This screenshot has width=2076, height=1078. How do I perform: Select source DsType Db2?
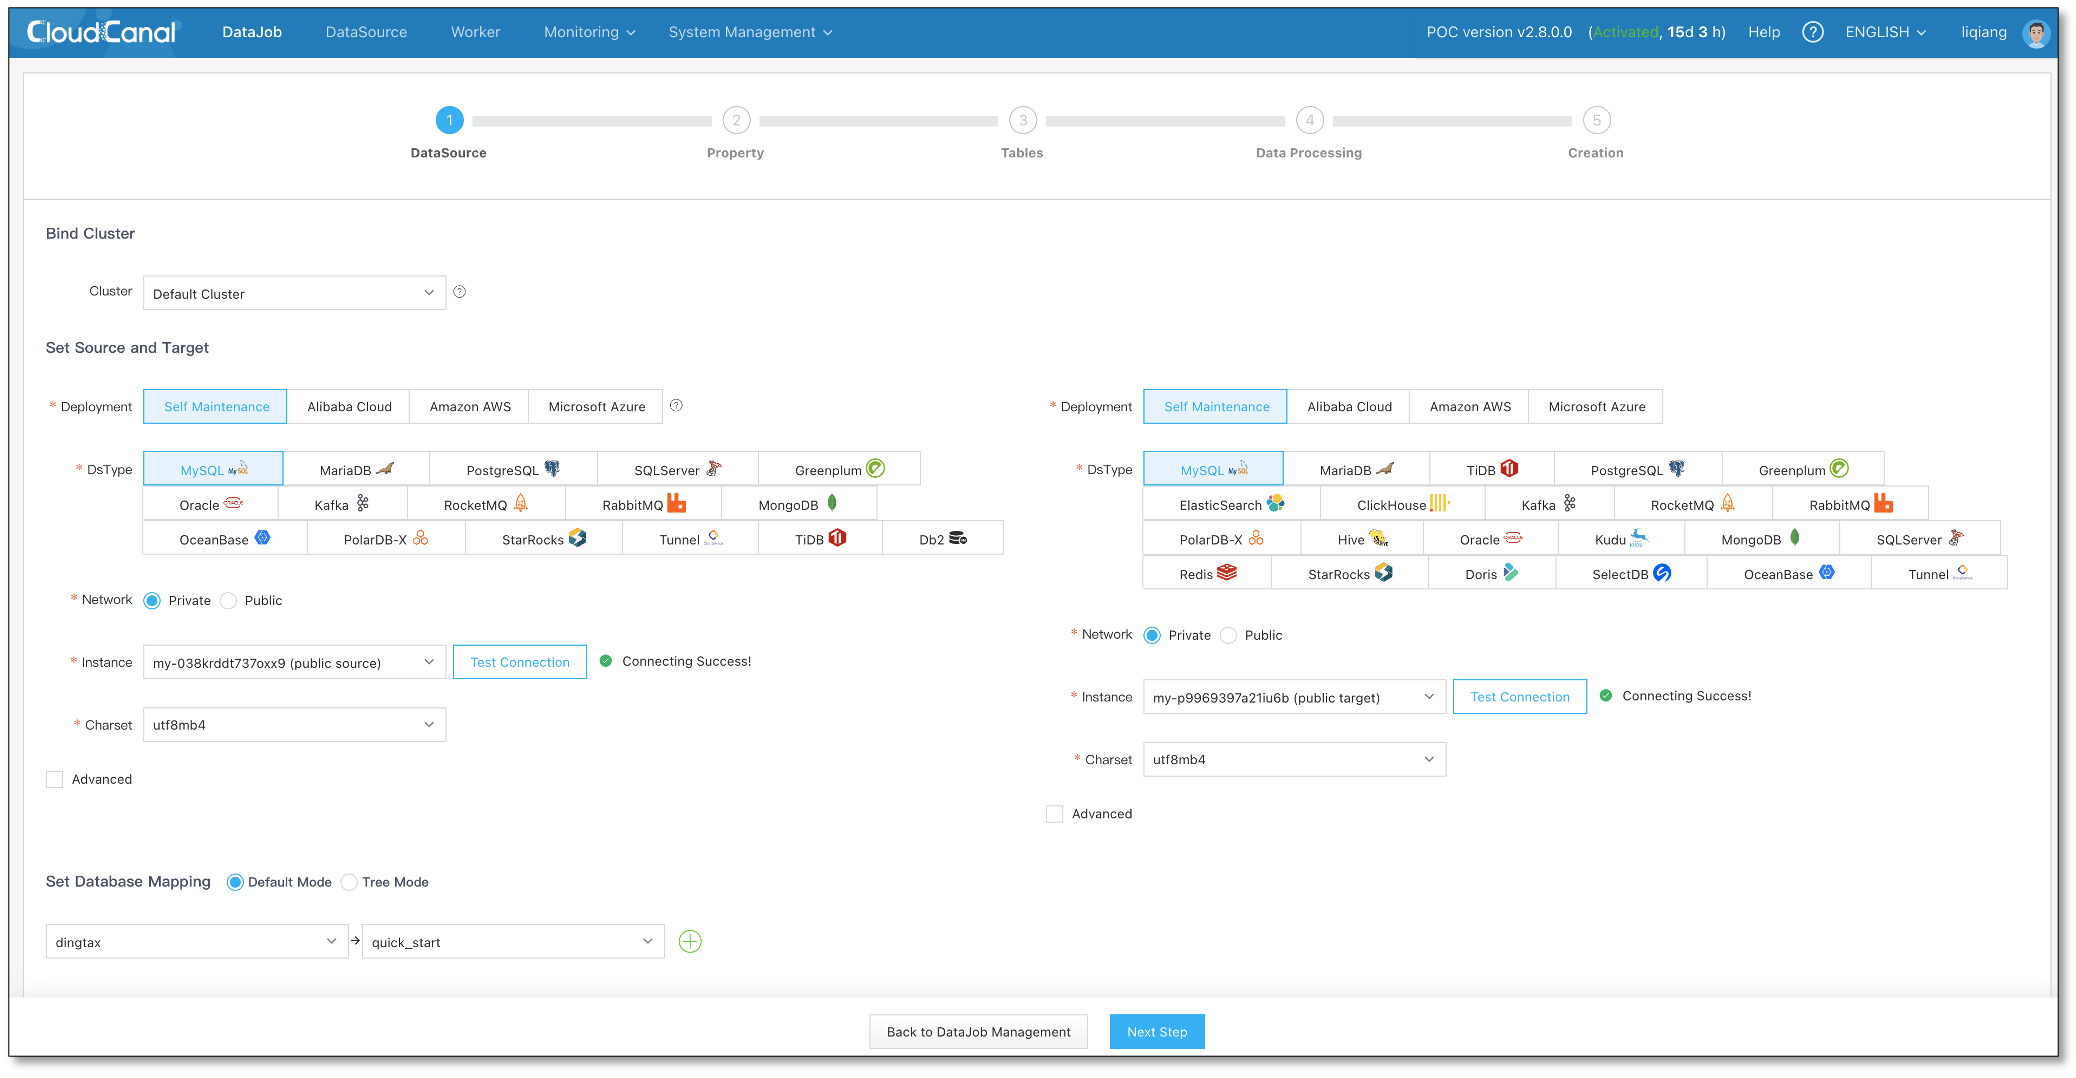click(x=943, y=538)
